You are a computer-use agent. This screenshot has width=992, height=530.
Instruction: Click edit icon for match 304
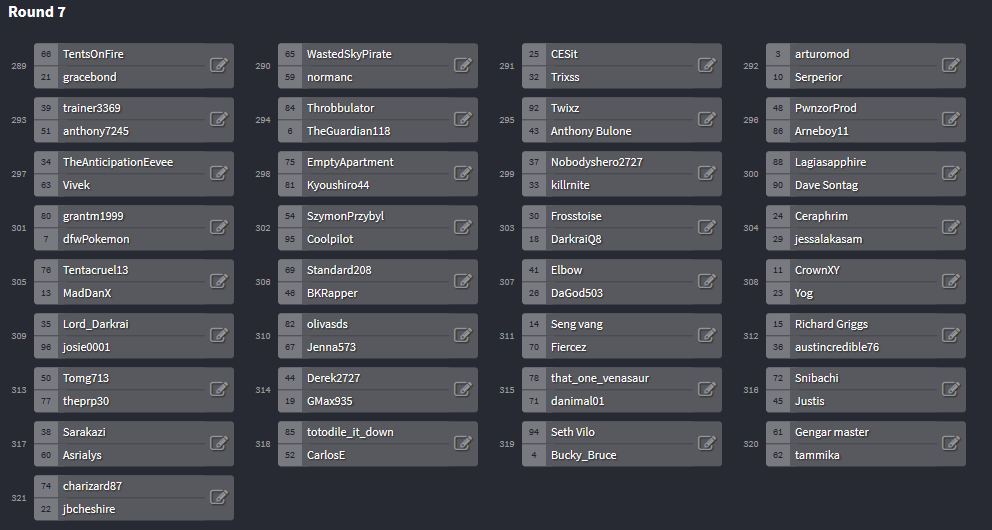(x=951, y=227)
